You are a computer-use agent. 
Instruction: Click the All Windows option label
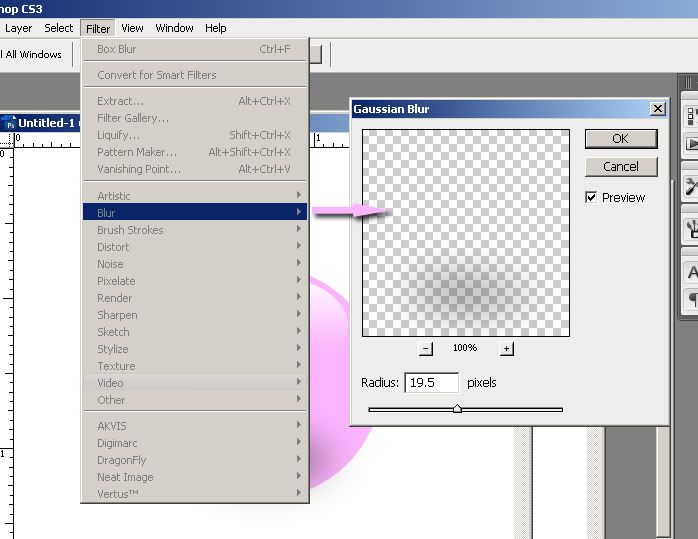(33, 54)
